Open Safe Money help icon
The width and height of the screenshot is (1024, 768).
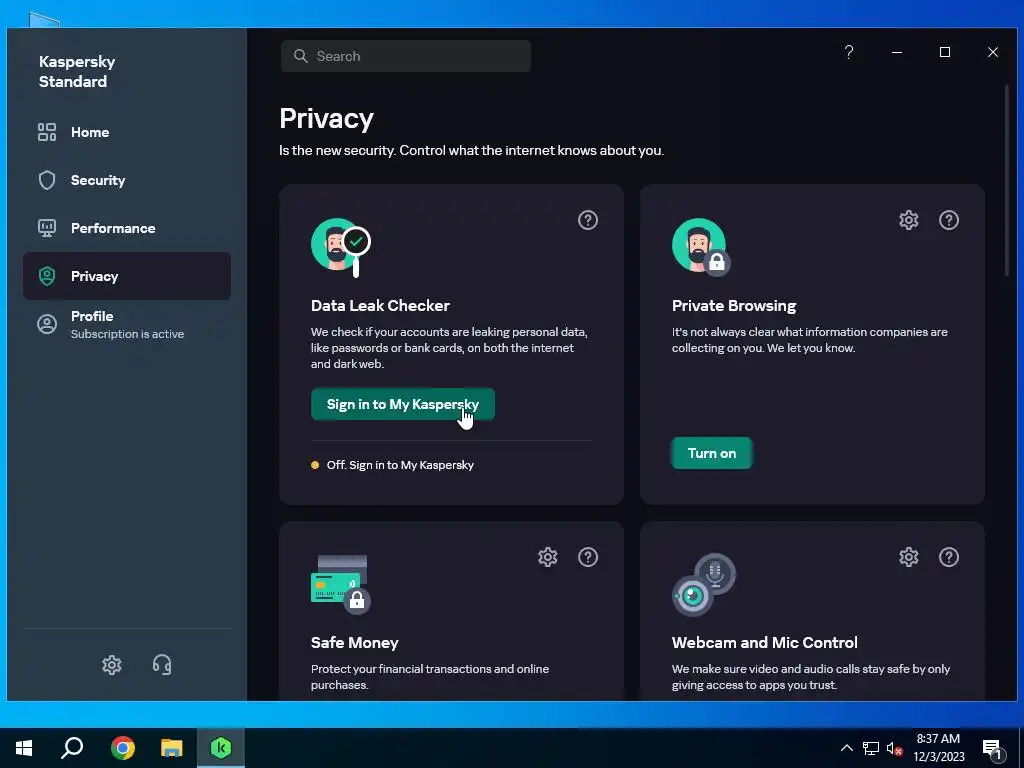click(588, 557)
